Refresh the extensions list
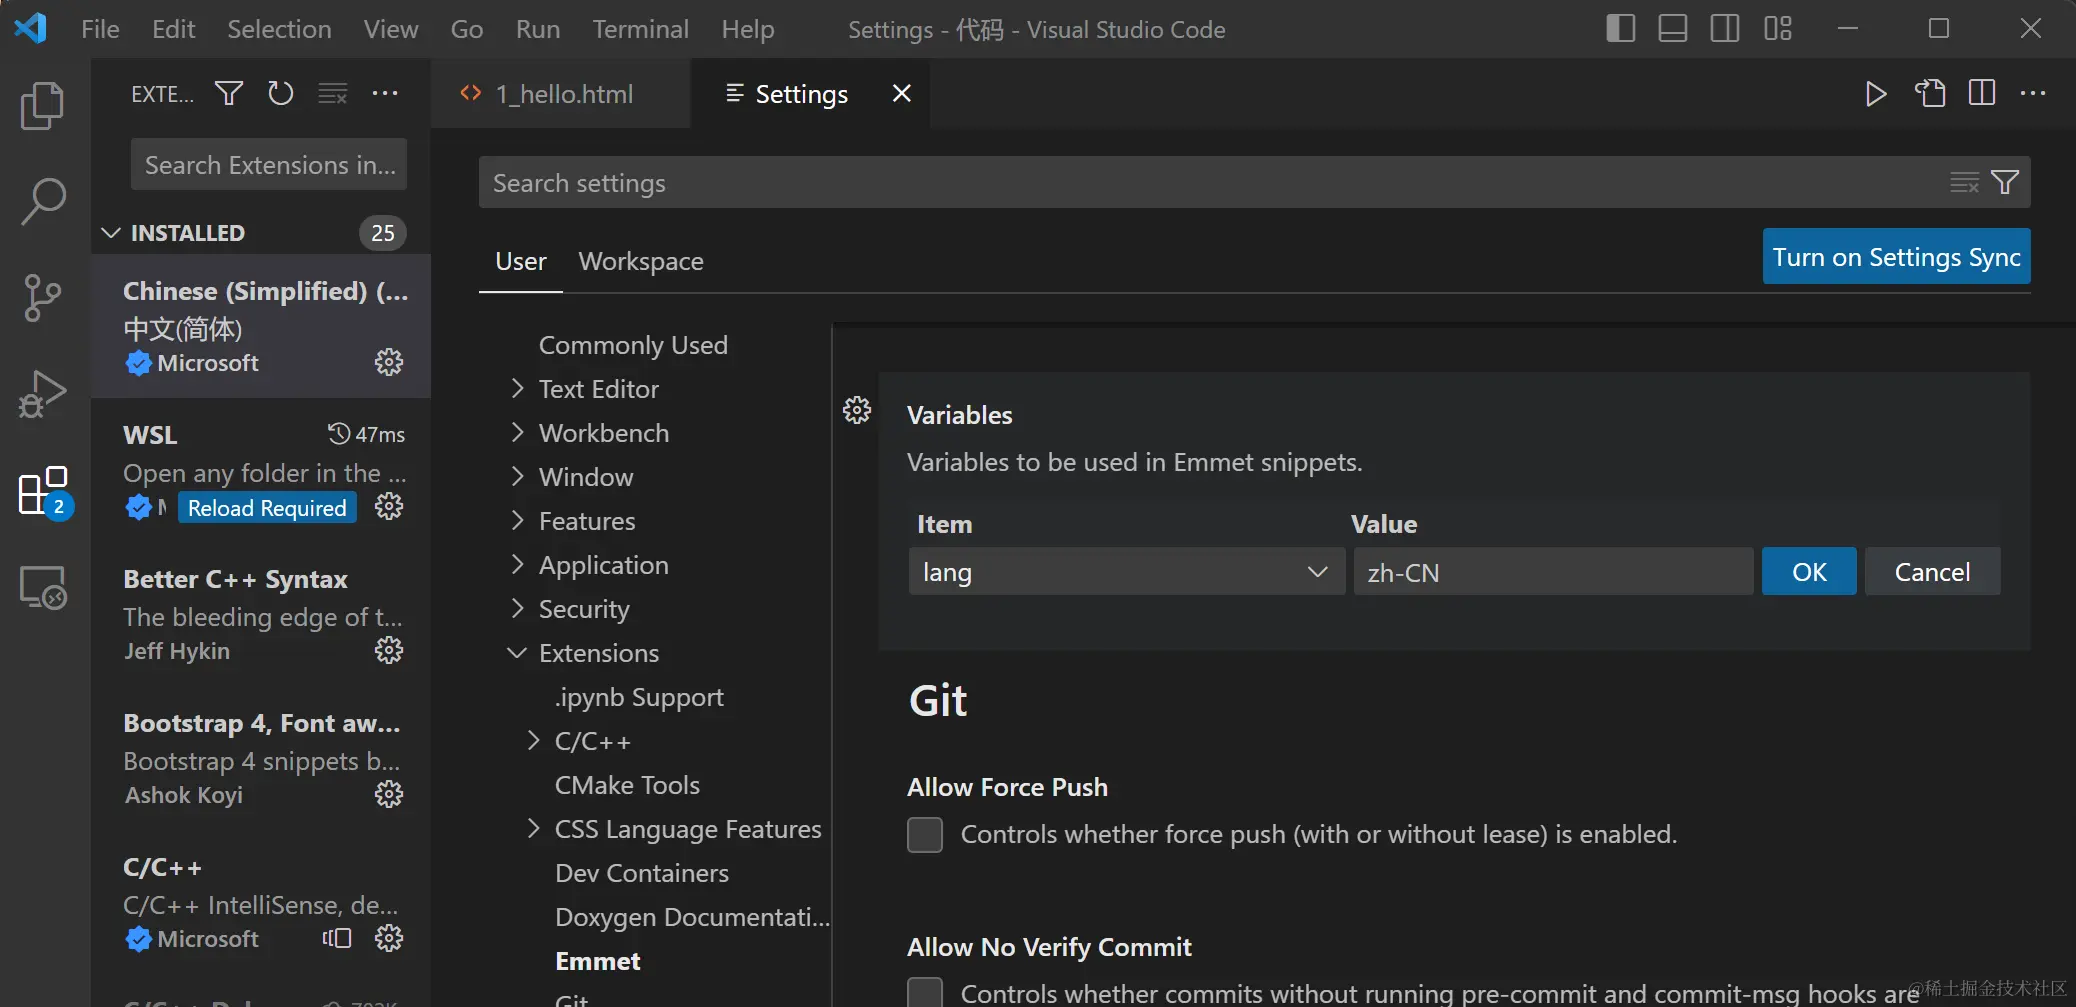 point(281,94)
